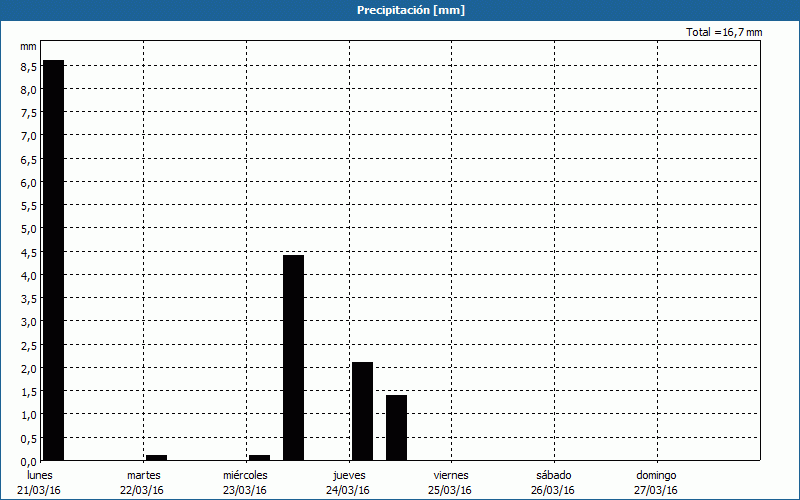Select the lunes 21/03/16 axis label
The image size is (800, 500).
tap(39, 482)
